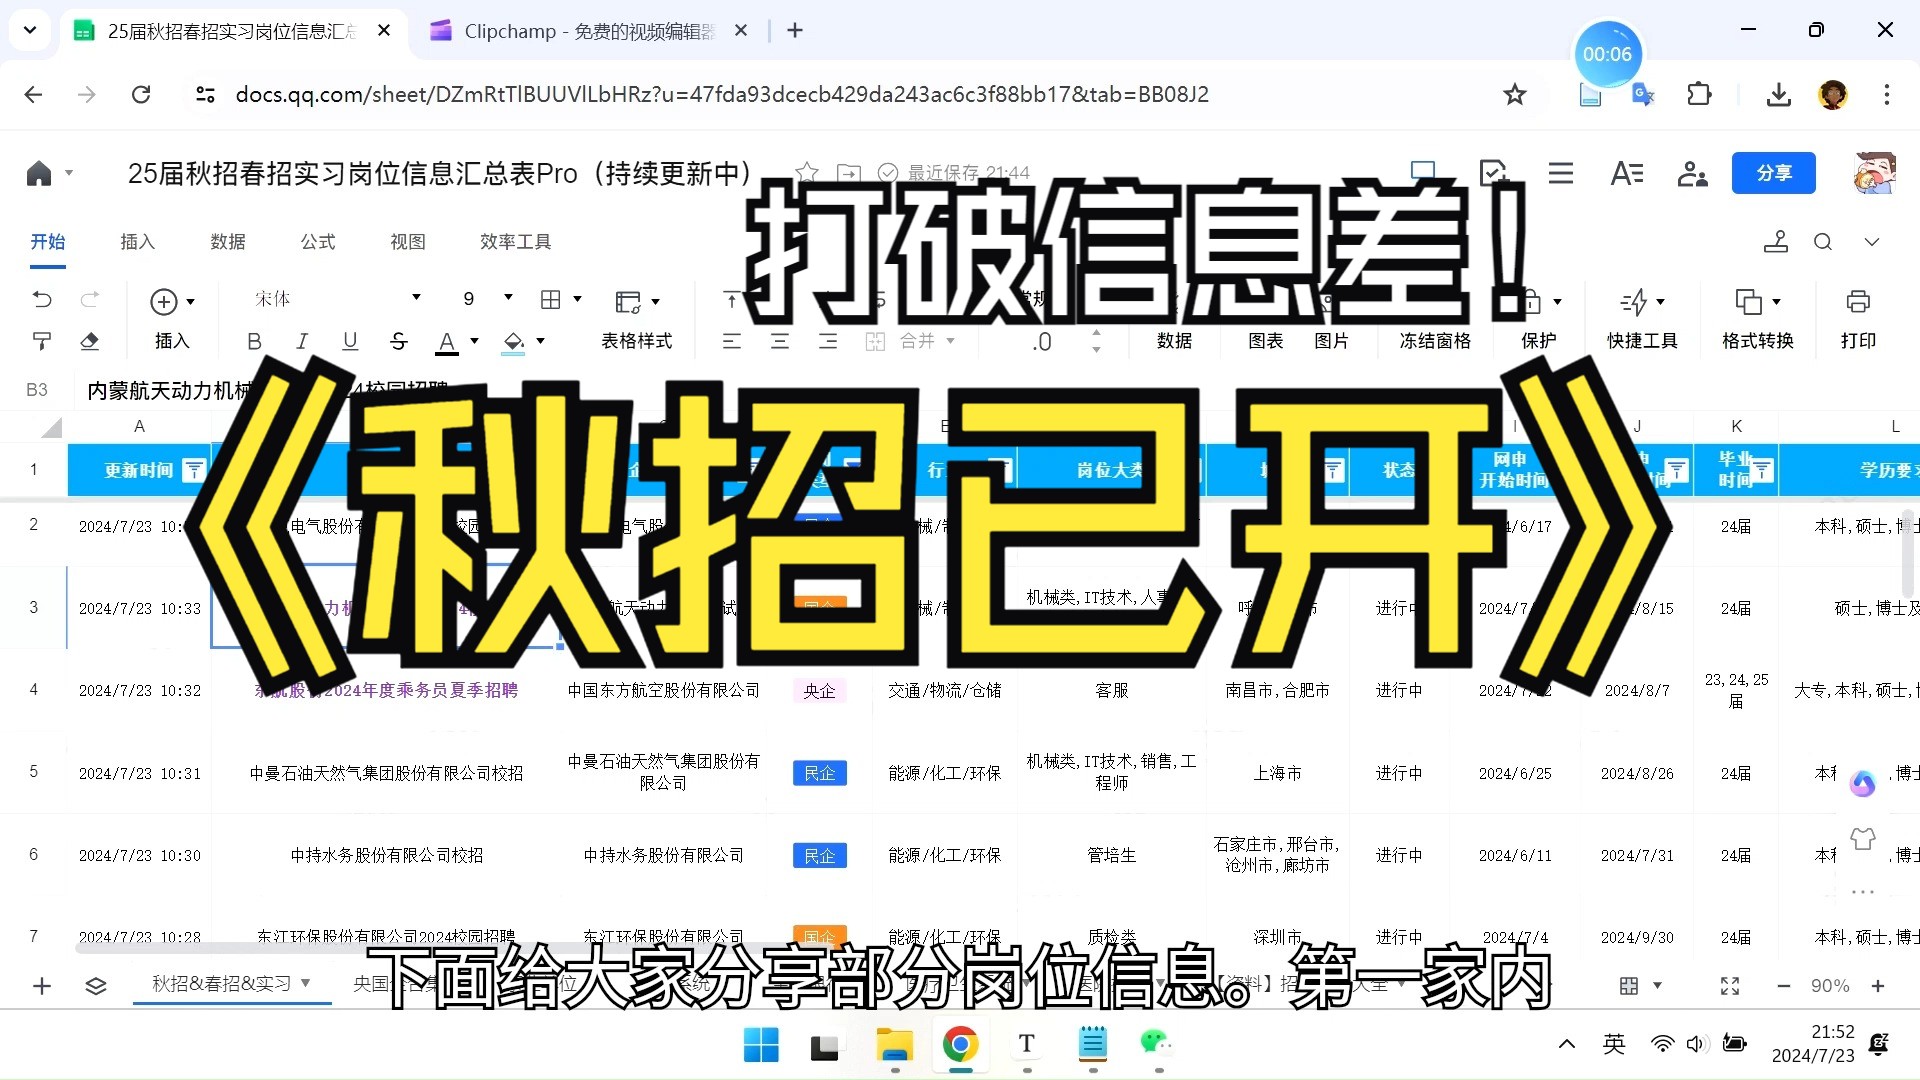Open the 数据 toolbar button
The height and width of the screenshot is (1080, 1920).
tap(1174, 341)
